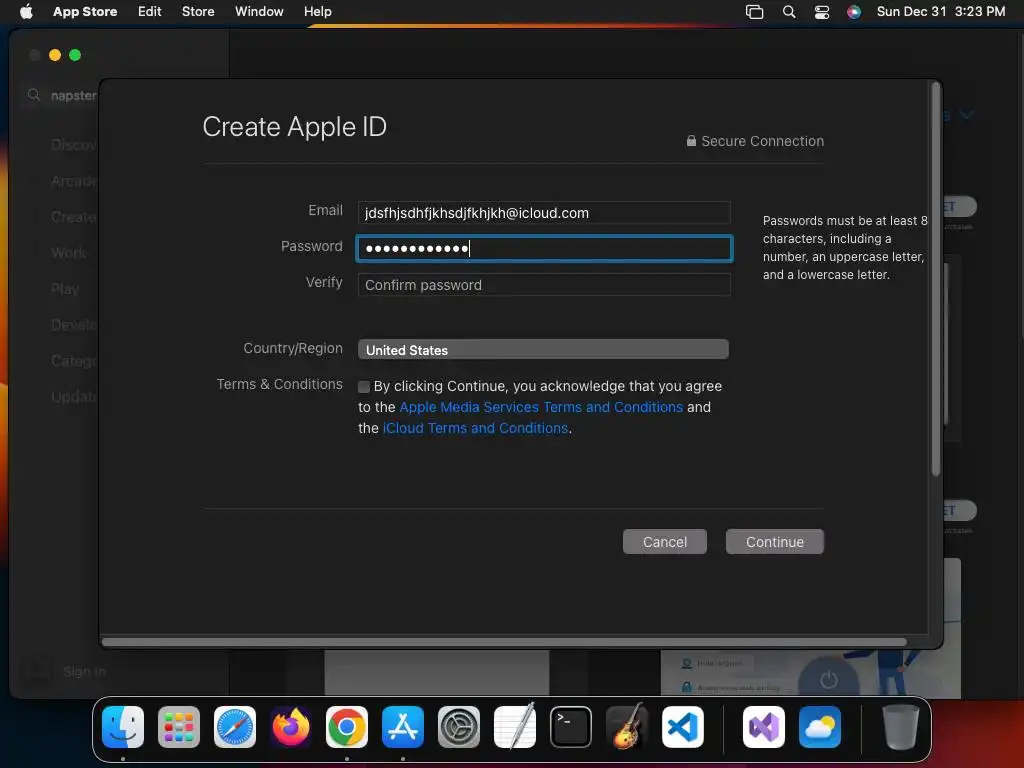
Task: Click the Stage Manager menu bar icon
Action: pos(754,12)
